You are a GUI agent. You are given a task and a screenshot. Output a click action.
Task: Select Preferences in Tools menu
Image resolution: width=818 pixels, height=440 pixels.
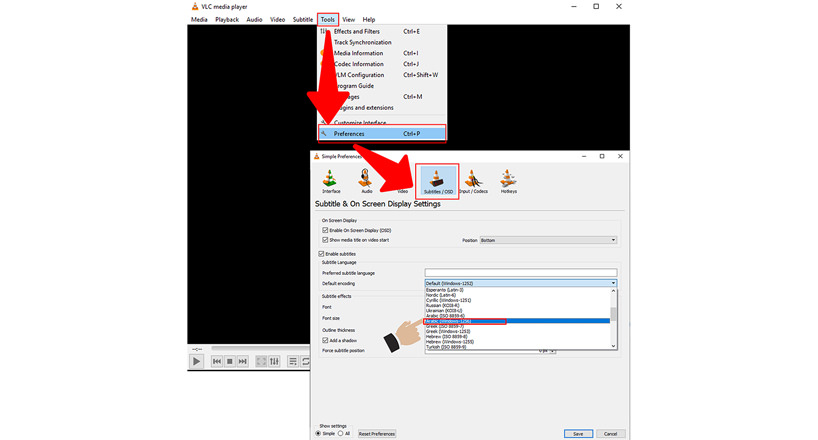coord(382,134)
